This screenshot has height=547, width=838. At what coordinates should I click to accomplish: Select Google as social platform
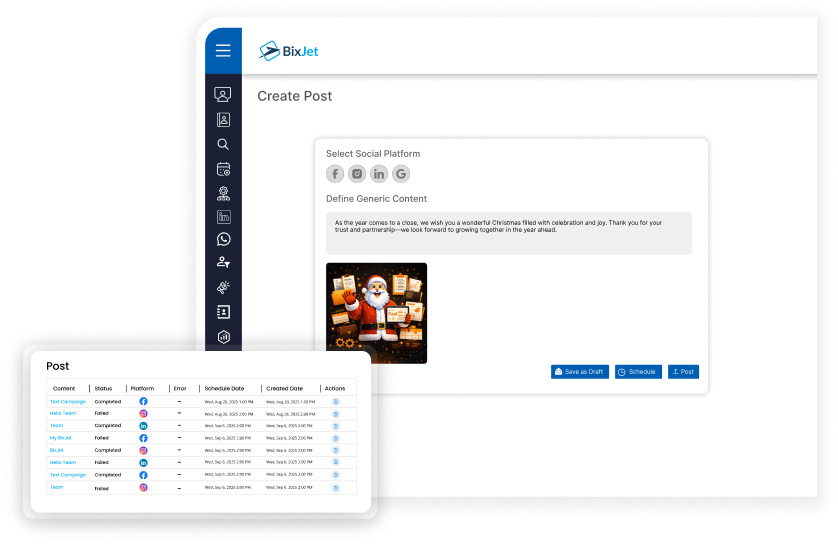click(x=401, y=174)
